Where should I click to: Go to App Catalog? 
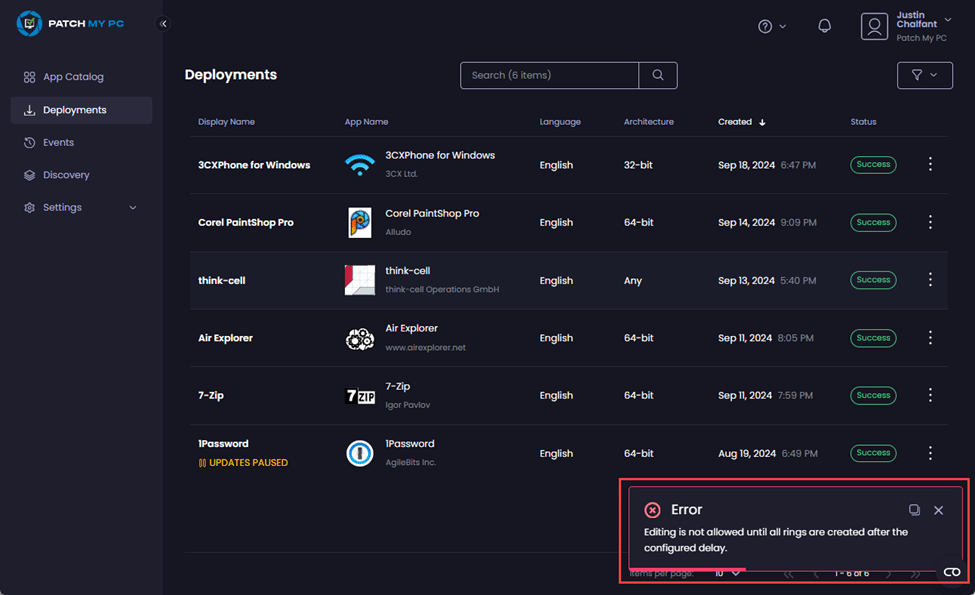click(73, 77)
